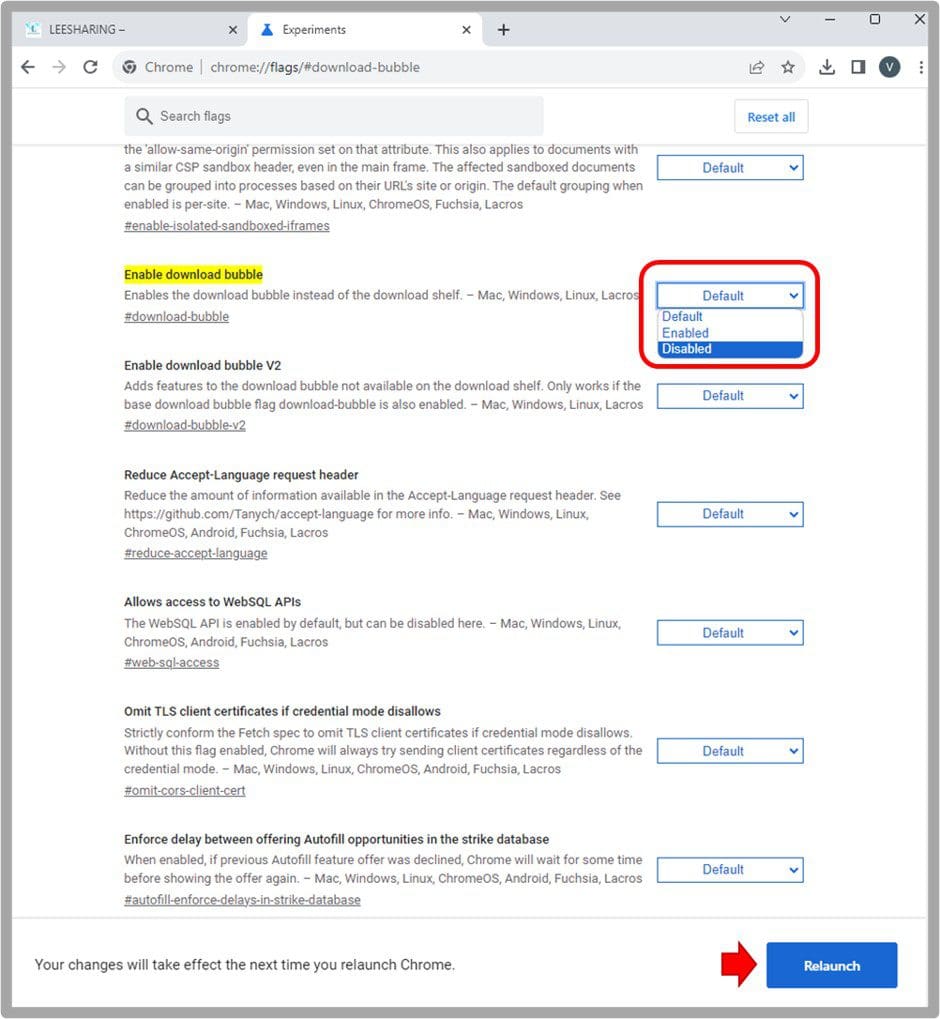Select Disabled in the download bubble dropdown
Image resolution: width=940 pixels, height=1019 pixels.
[730, 349]
